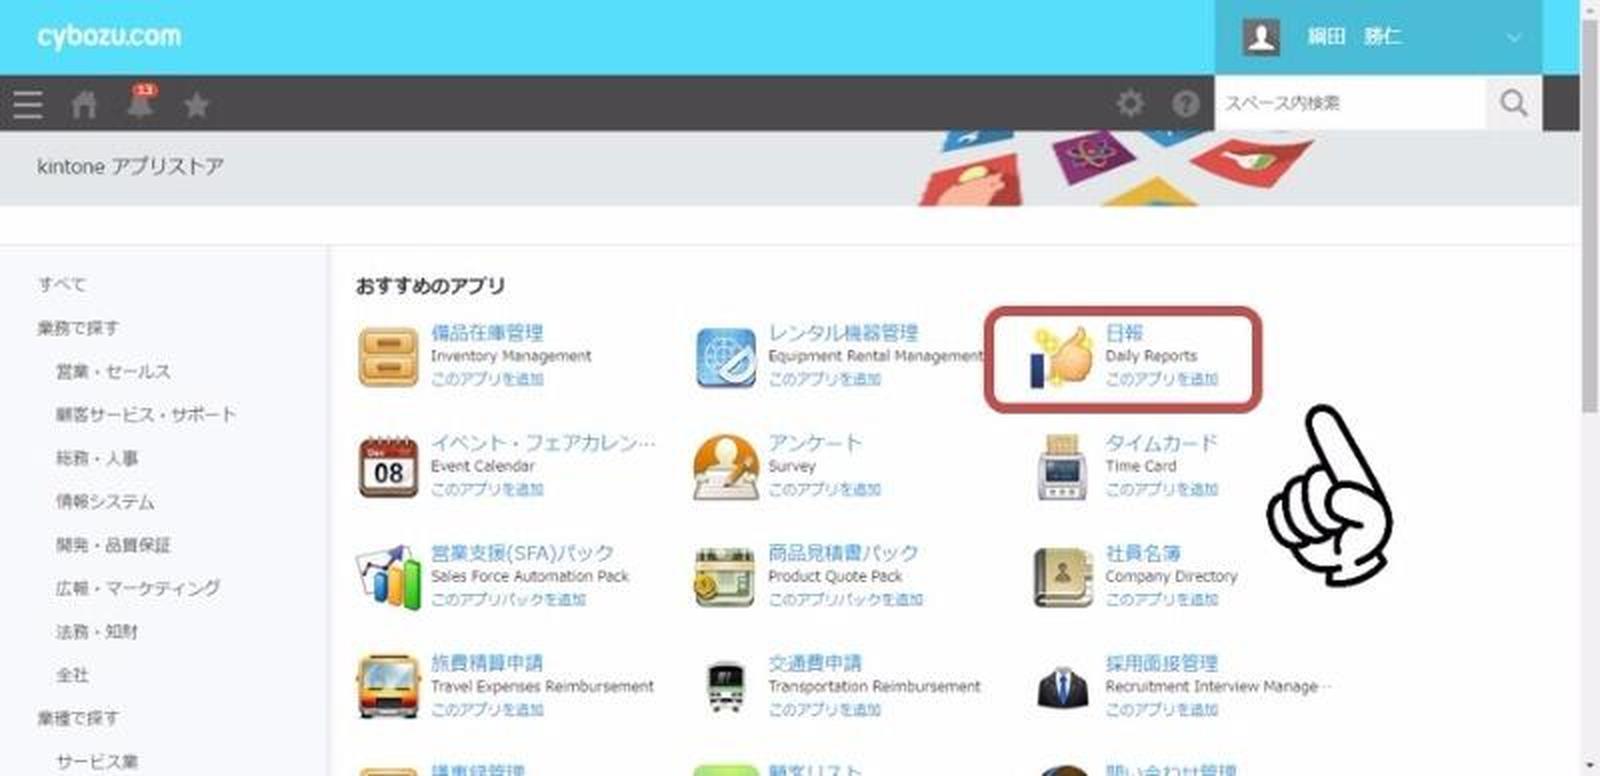
Task: Go to the home portal icon
Action: pos(84,104)
